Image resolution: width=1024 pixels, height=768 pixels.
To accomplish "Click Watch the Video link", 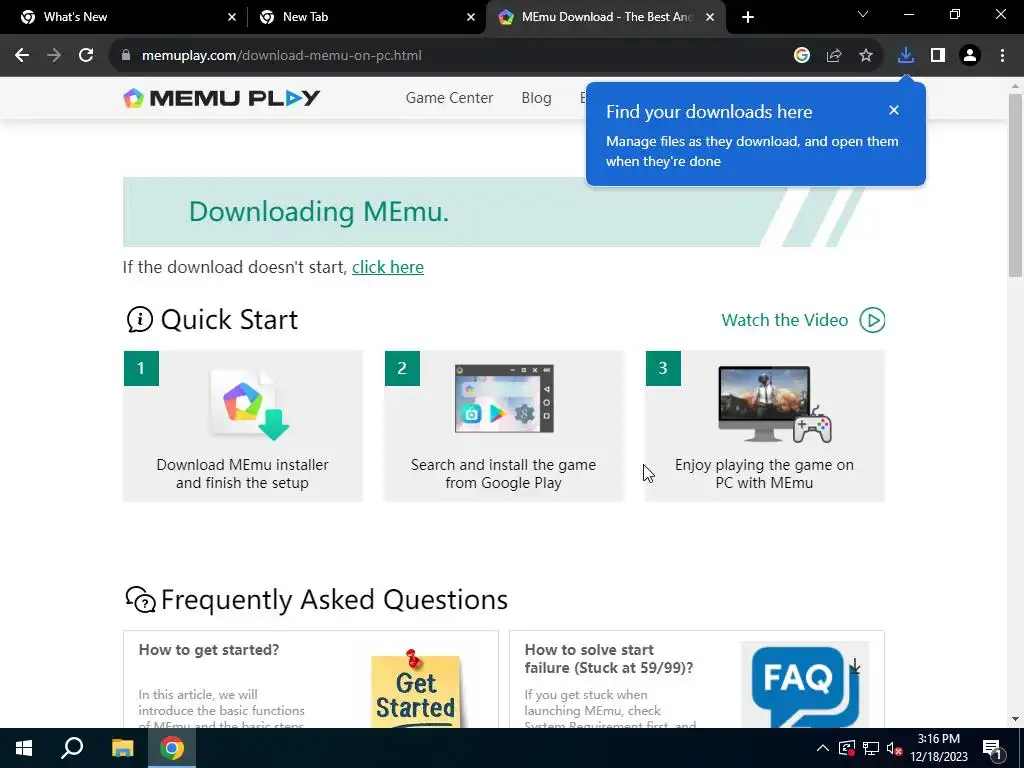I will tap(785, 320).
